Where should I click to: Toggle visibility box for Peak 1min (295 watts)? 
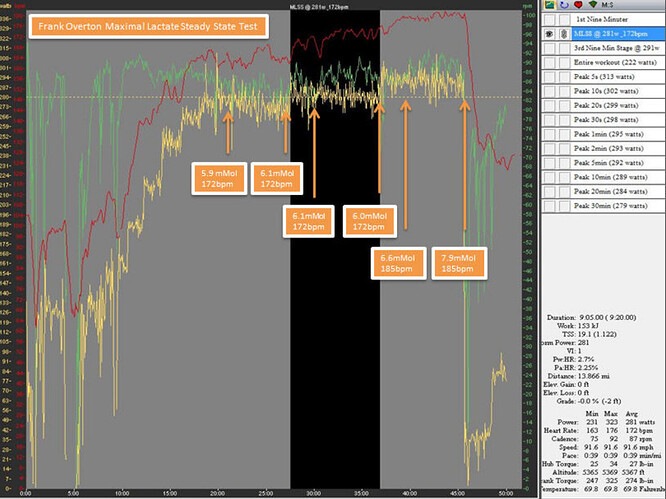[x=549, y=134]
